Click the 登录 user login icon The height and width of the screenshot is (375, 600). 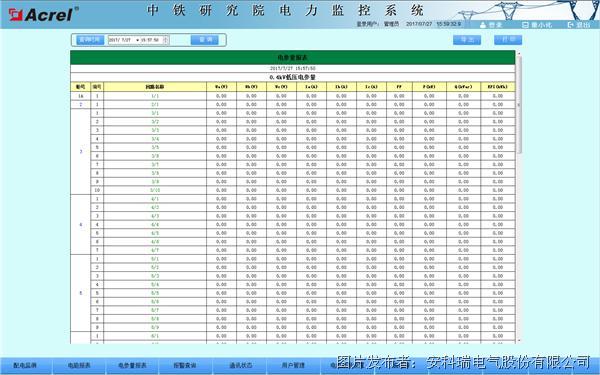click(483, 25)
